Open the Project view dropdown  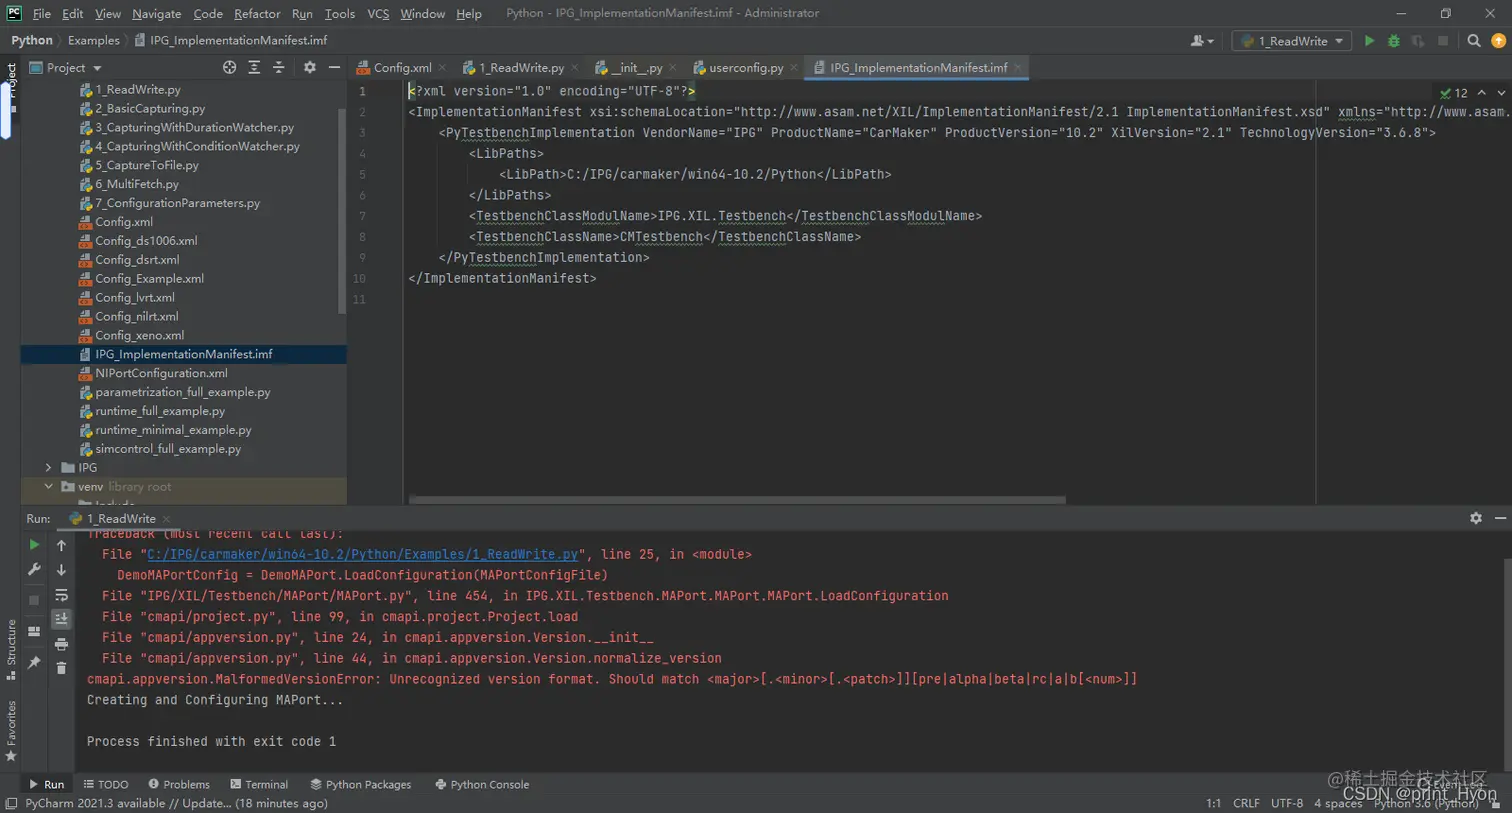coord(66,68)
